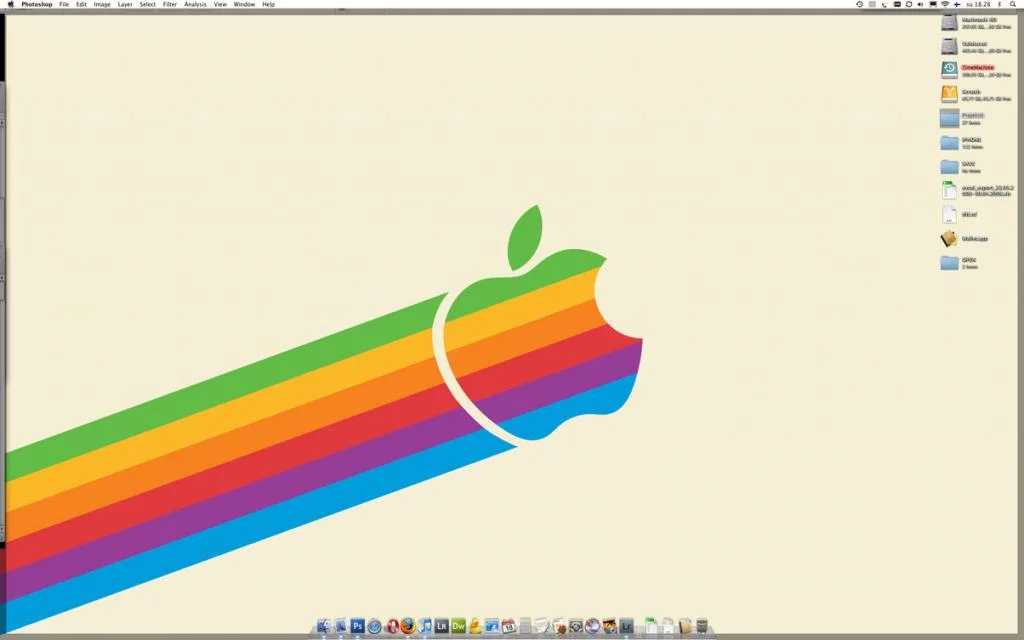Open the Trash in the Dock

(702, 626)
